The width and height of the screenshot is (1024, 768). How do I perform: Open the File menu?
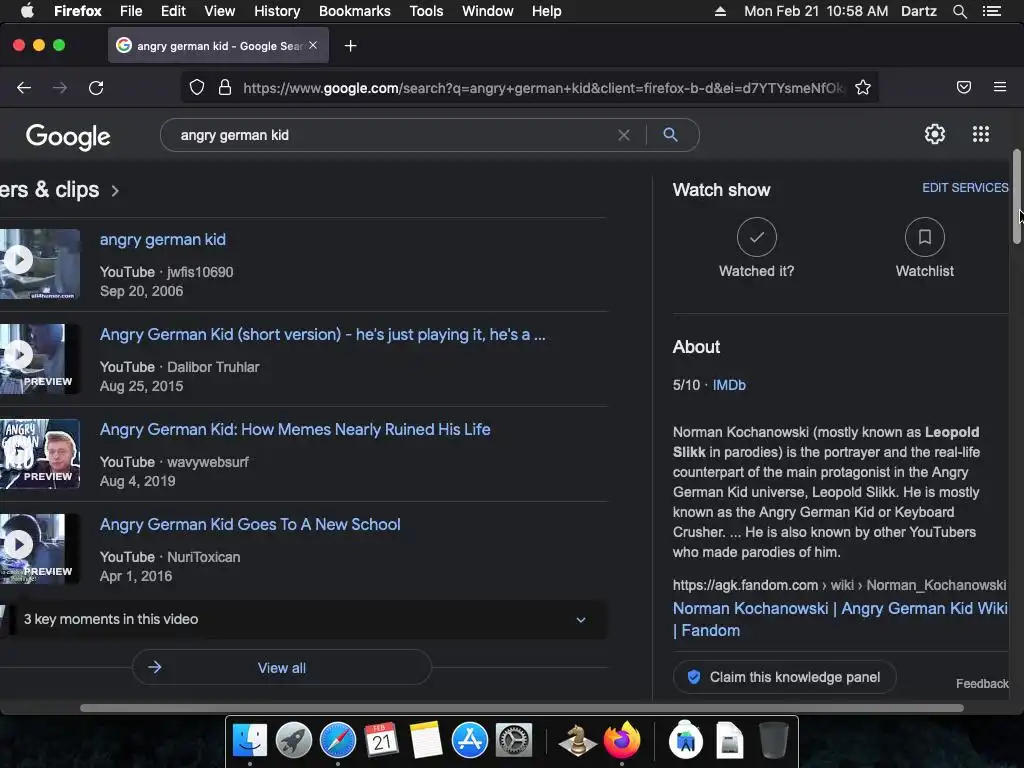(131, 11)
